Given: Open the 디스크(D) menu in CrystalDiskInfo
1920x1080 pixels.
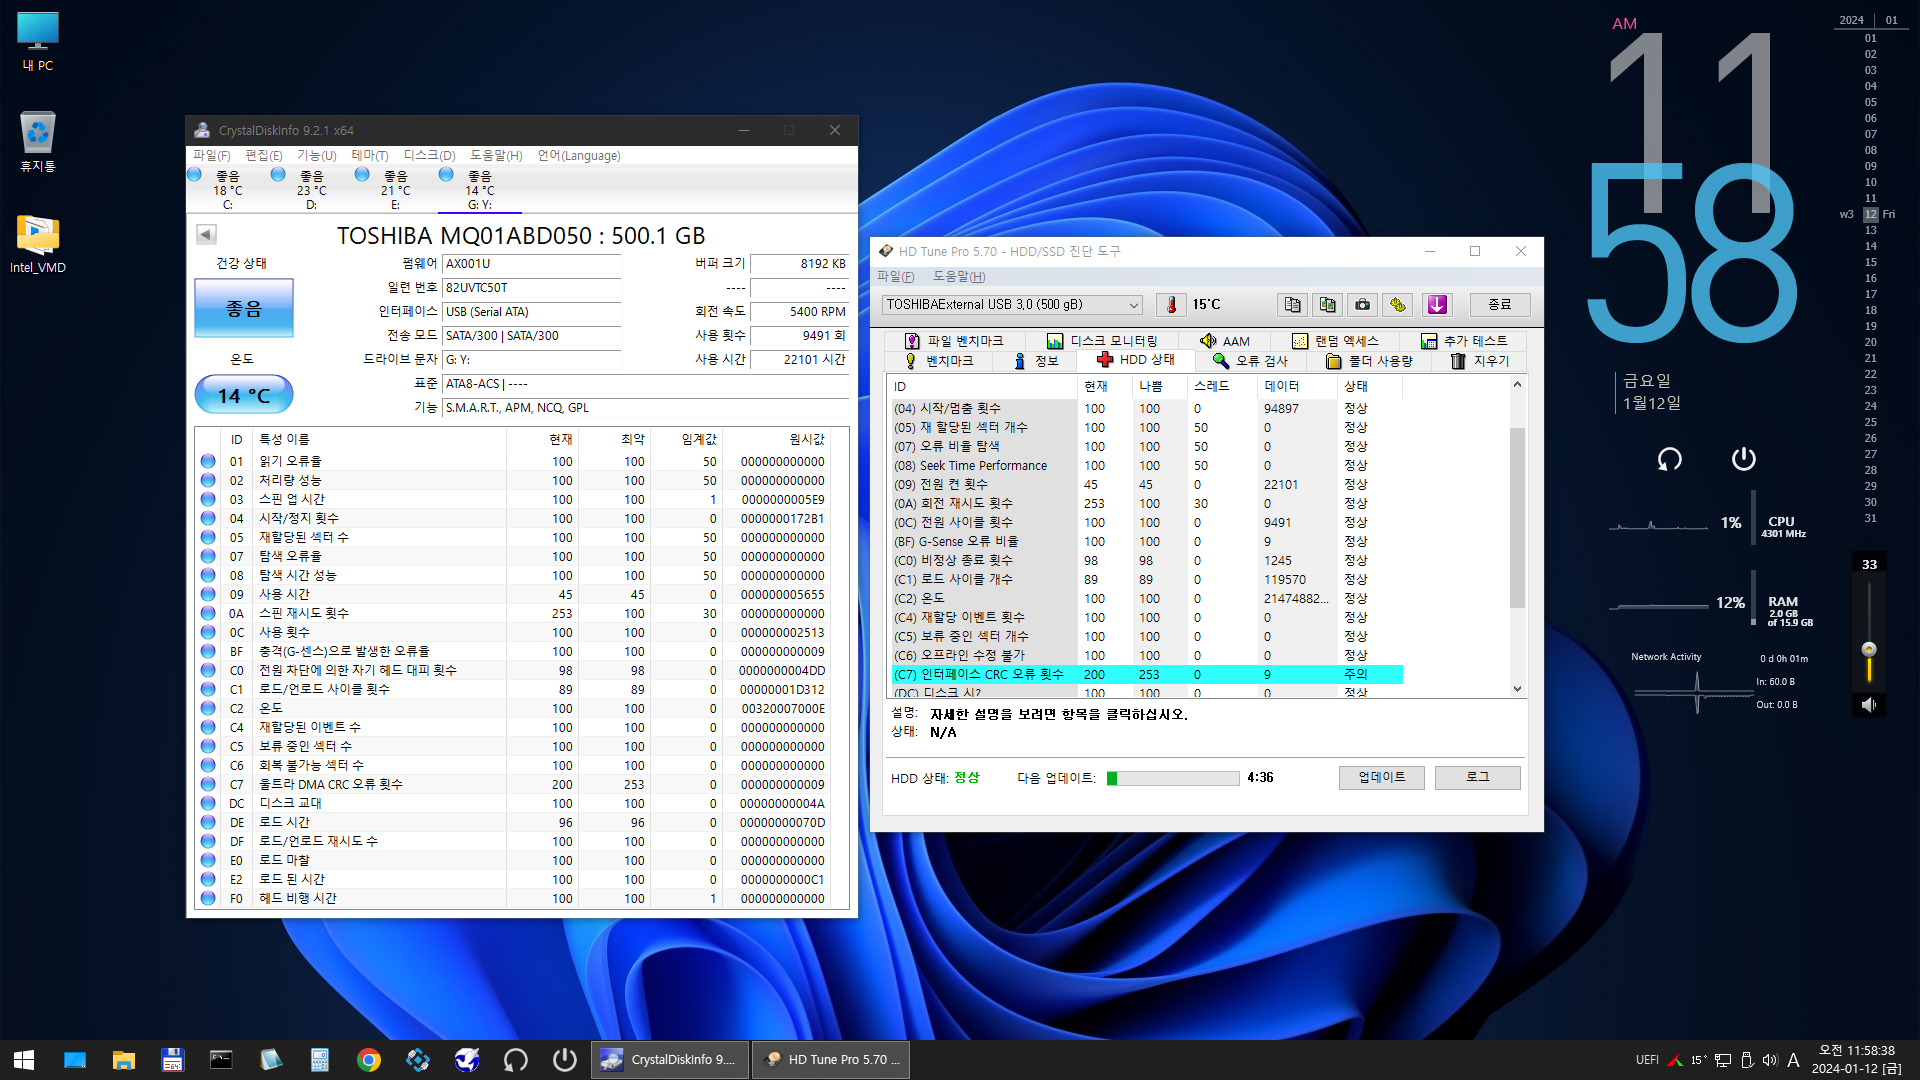Looking at the screenshot, I should pos(430,156).
